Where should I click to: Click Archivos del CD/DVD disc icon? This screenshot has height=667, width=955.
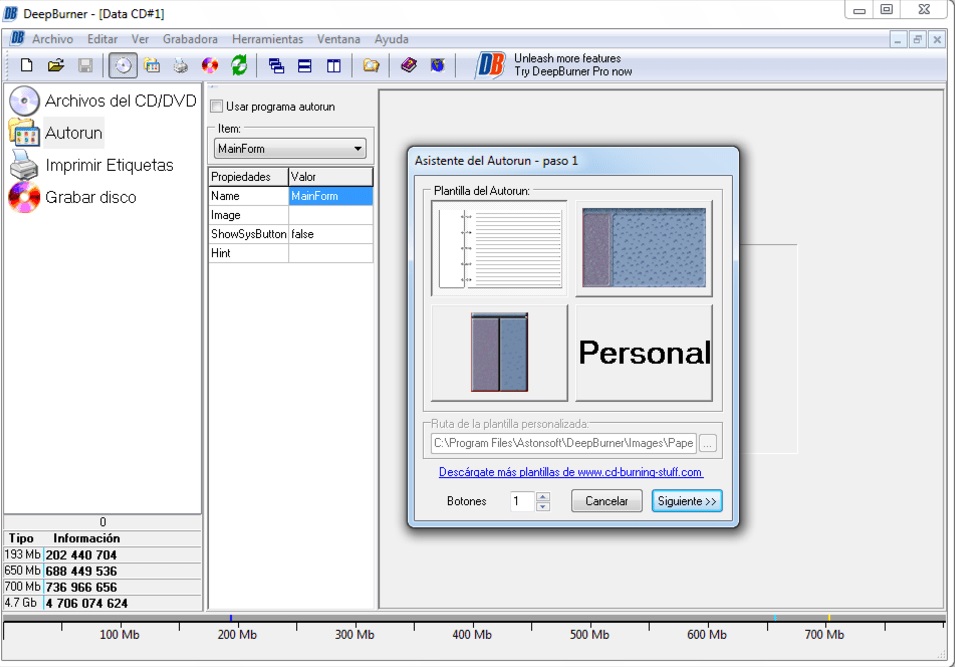coord(24,101)
